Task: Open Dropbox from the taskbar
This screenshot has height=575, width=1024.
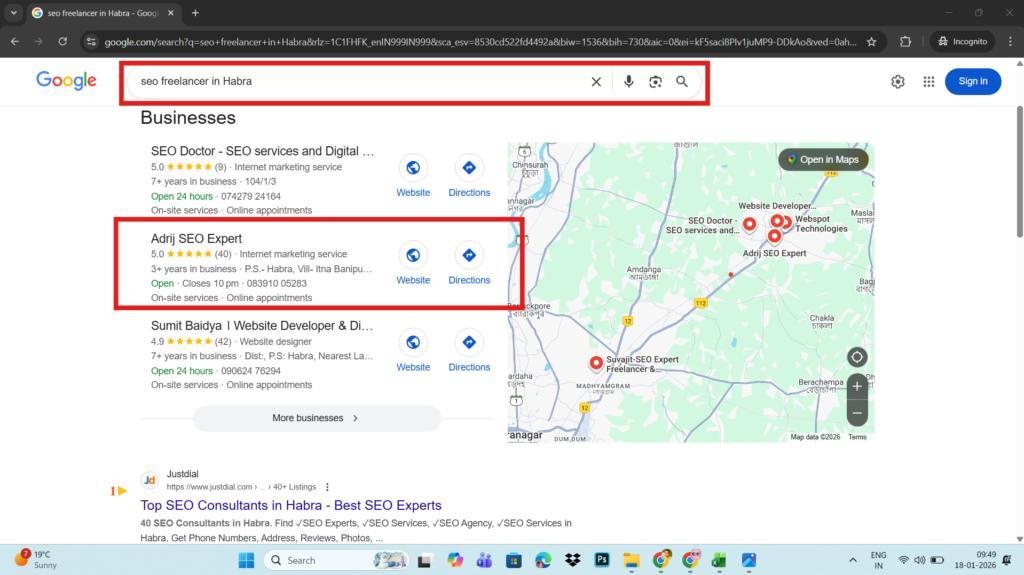Action: (573, 560)
